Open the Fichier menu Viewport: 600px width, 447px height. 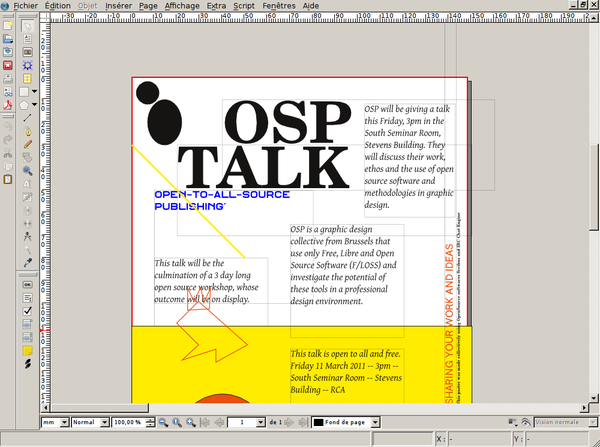(26, 6)
